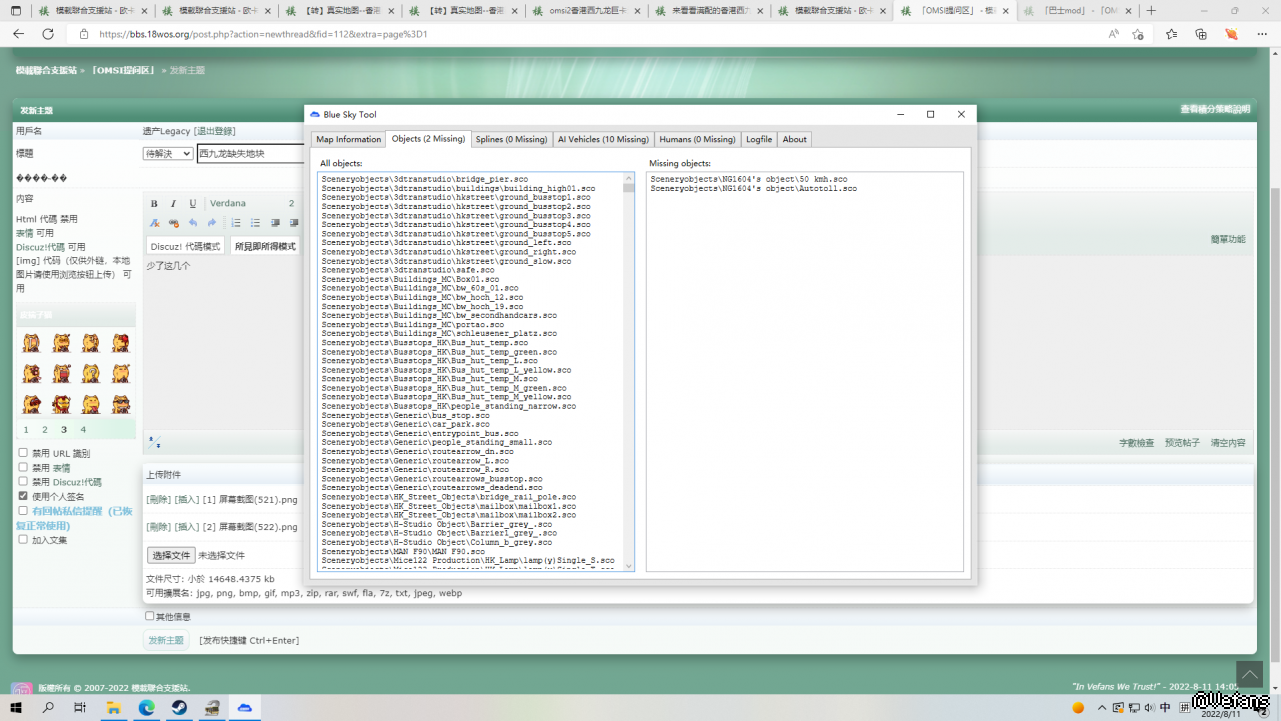Click the thread title input field
1281x721 pixels.
tap(250, 154)
